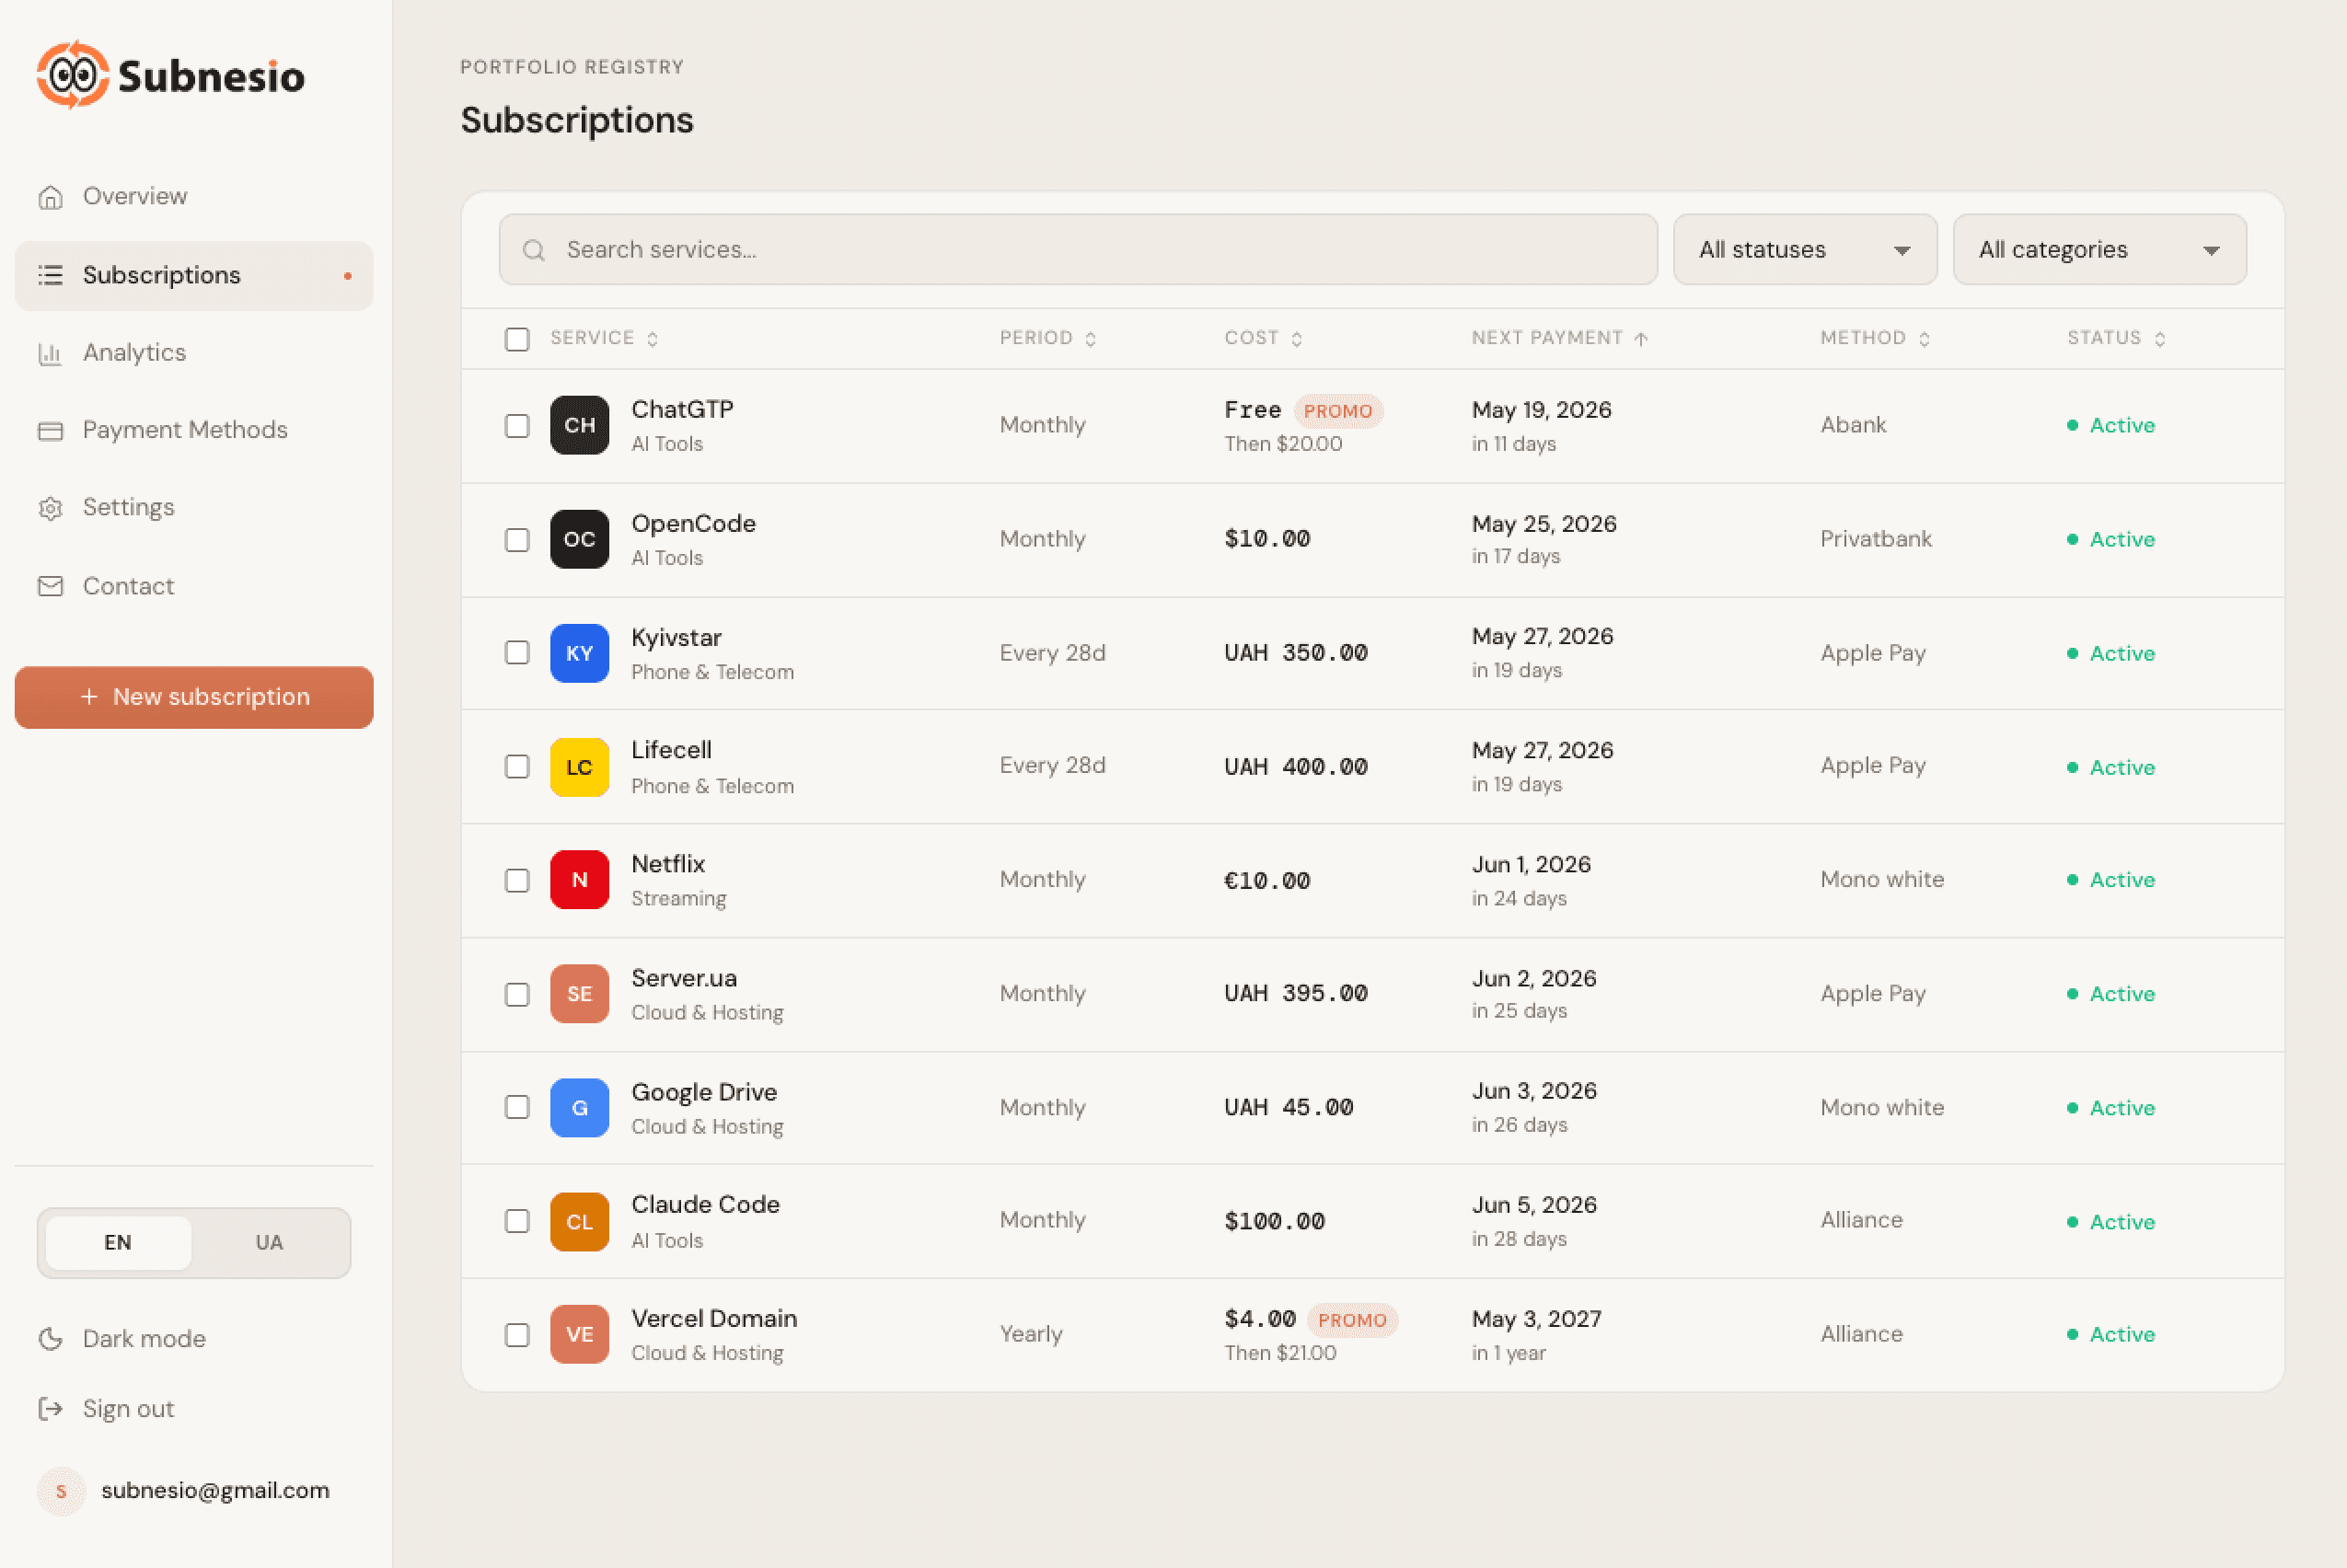2347x1568 pixels.
Task: Check the Netflix row checkbox
Action: tap(517, 881)
